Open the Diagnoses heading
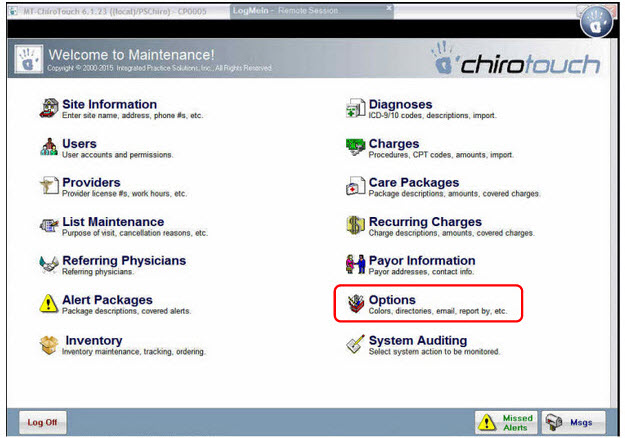Viewport: 625px width, 438px height. (x=401, y=104)
